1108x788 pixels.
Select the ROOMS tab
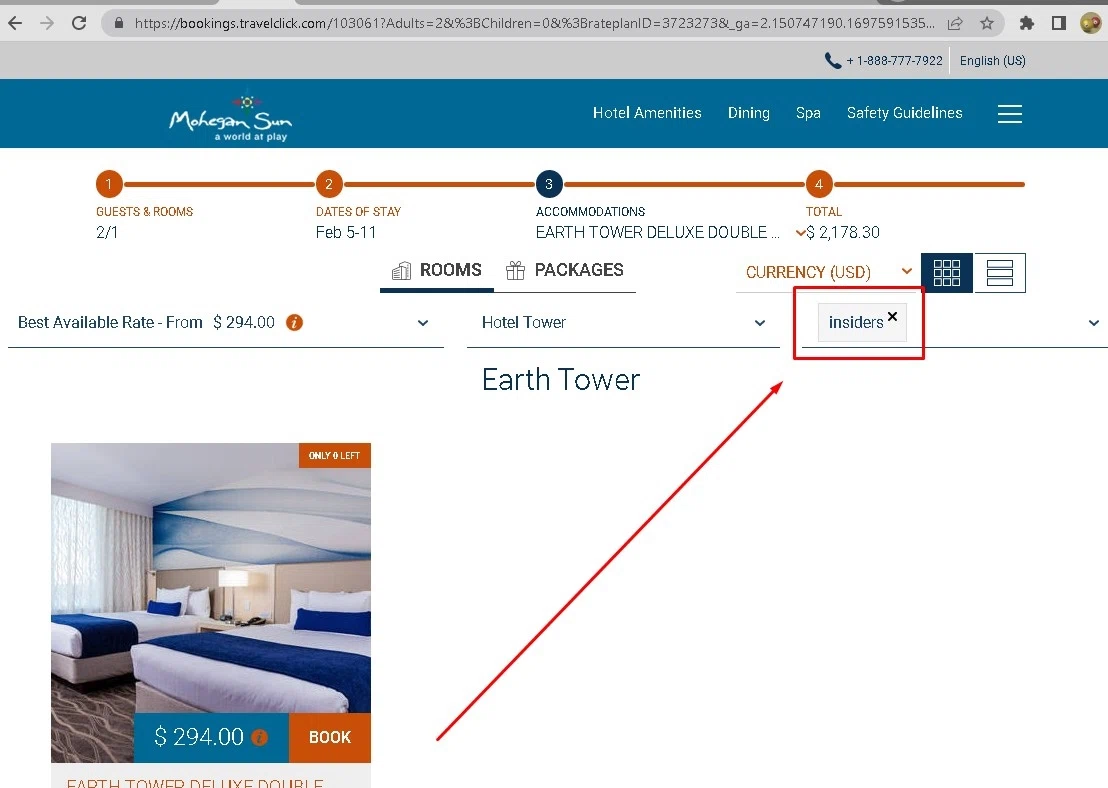click(437, 270)
